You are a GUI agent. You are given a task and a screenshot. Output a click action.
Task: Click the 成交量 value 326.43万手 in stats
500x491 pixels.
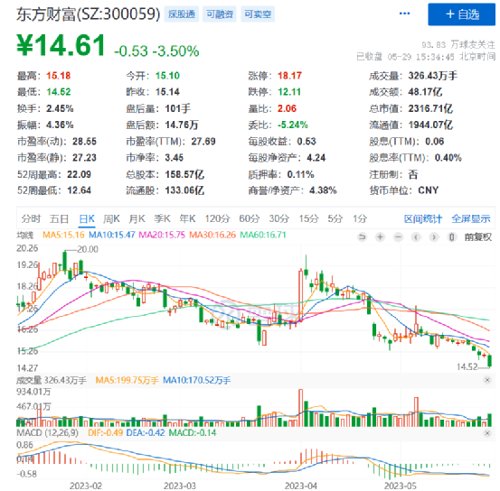433,76
